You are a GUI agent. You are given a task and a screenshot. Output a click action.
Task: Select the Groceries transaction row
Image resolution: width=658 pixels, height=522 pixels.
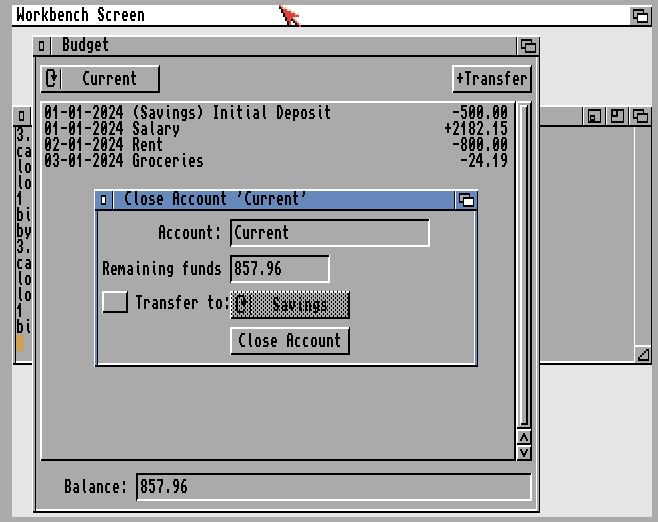tap(276, 161)
